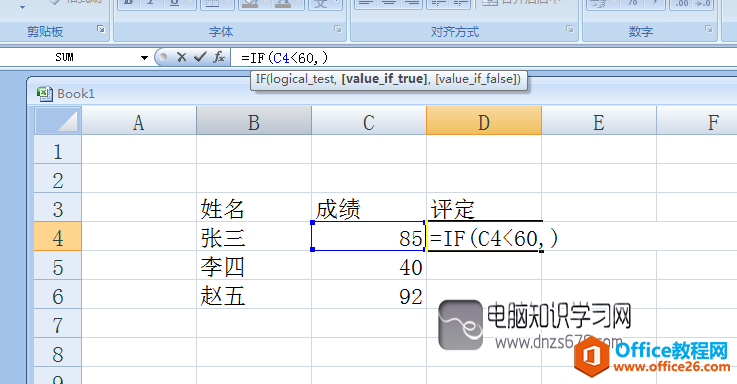Select all cells using corner button
This screenshot has height=384, width=737.
click(x=58, y=121)
